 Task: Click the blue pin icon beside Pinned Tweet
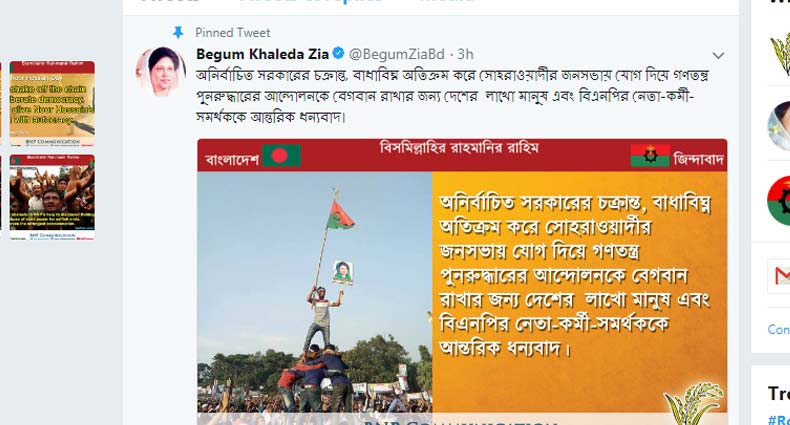point(178,33)
